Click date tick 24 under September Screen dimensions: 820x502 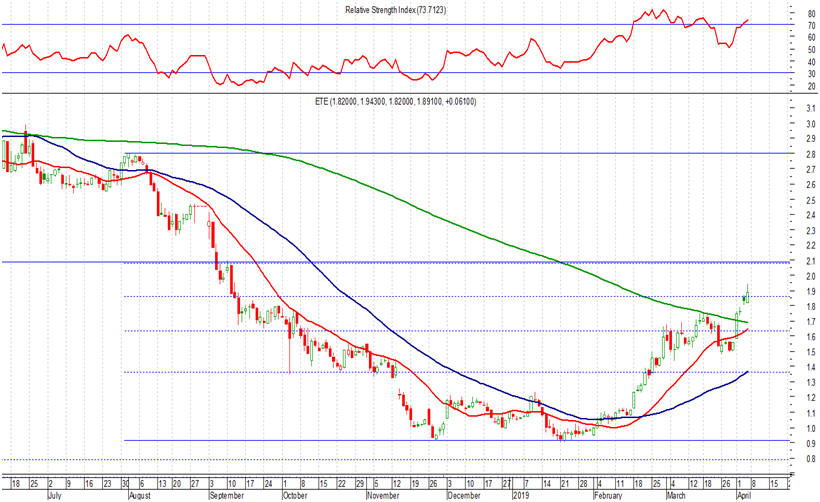tap(268, 484)
